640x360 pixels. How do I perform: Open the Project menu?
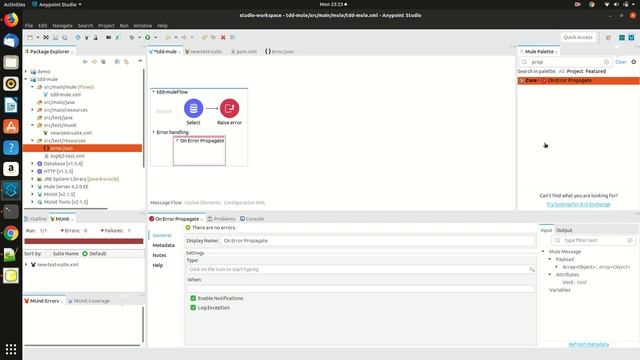pos(106,25)
